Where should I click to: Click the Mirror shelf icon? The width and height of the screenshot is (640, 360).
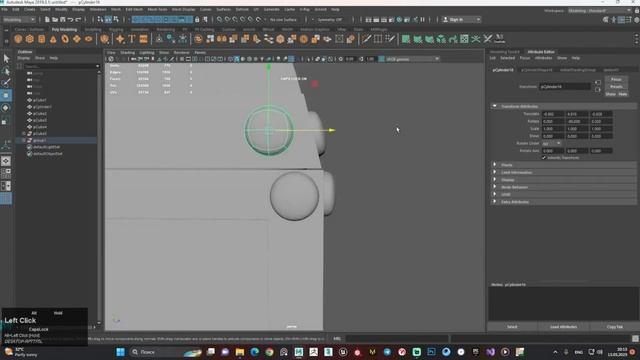point(222,39)
